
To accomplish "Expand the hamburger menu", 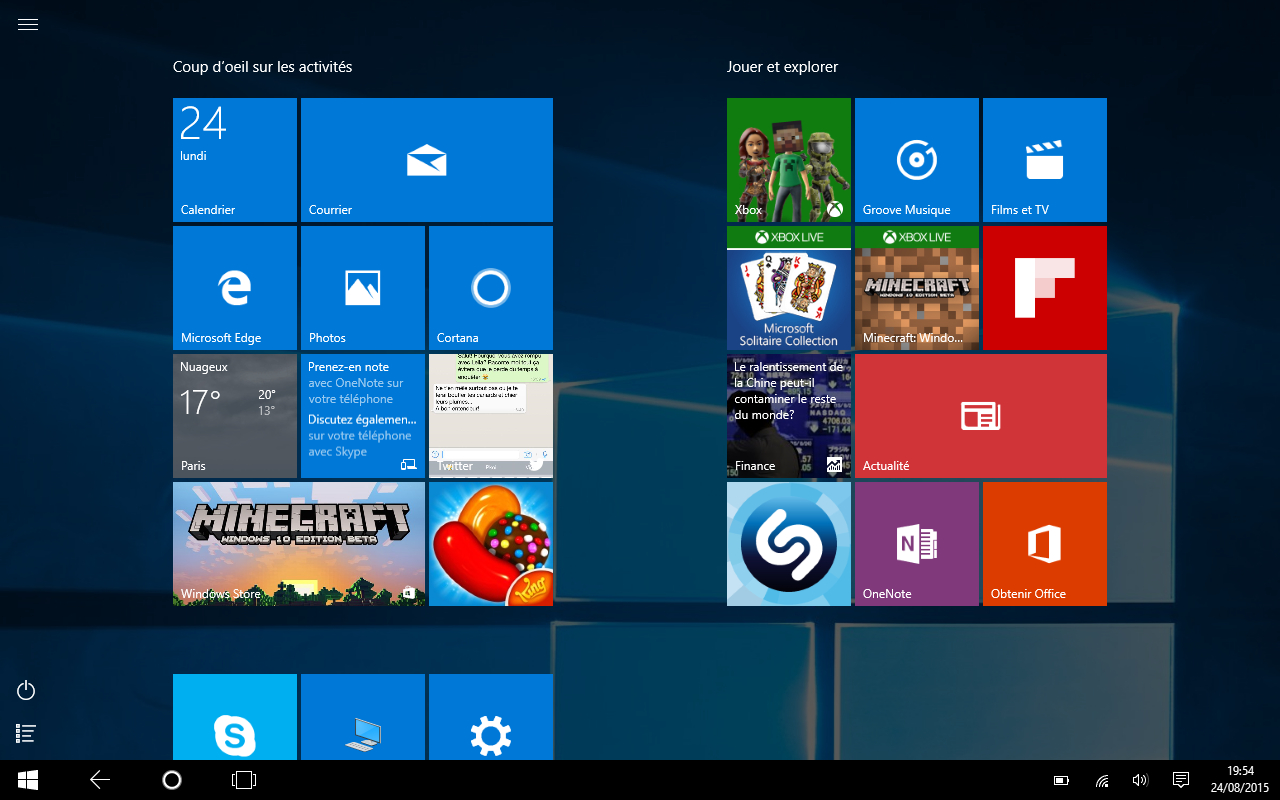I will click(x=28, y=25).
